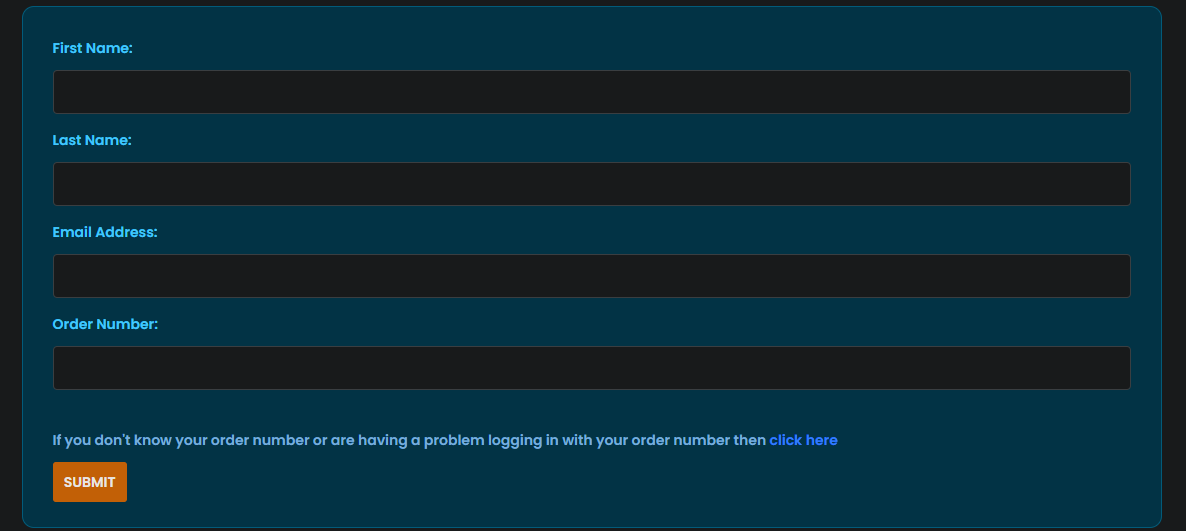Screen dimensions: 1186x531
Task: Click the box where the email goes
Action: [x=591, y=276]
